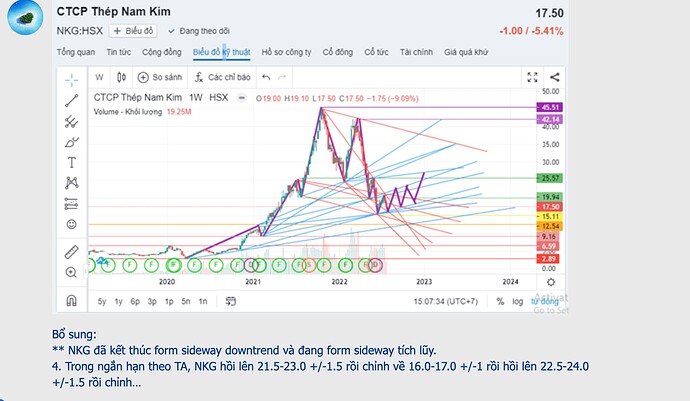Open the Cộng đồng tab
Viewport: 690px width, 401px height.
click(161, 52)
